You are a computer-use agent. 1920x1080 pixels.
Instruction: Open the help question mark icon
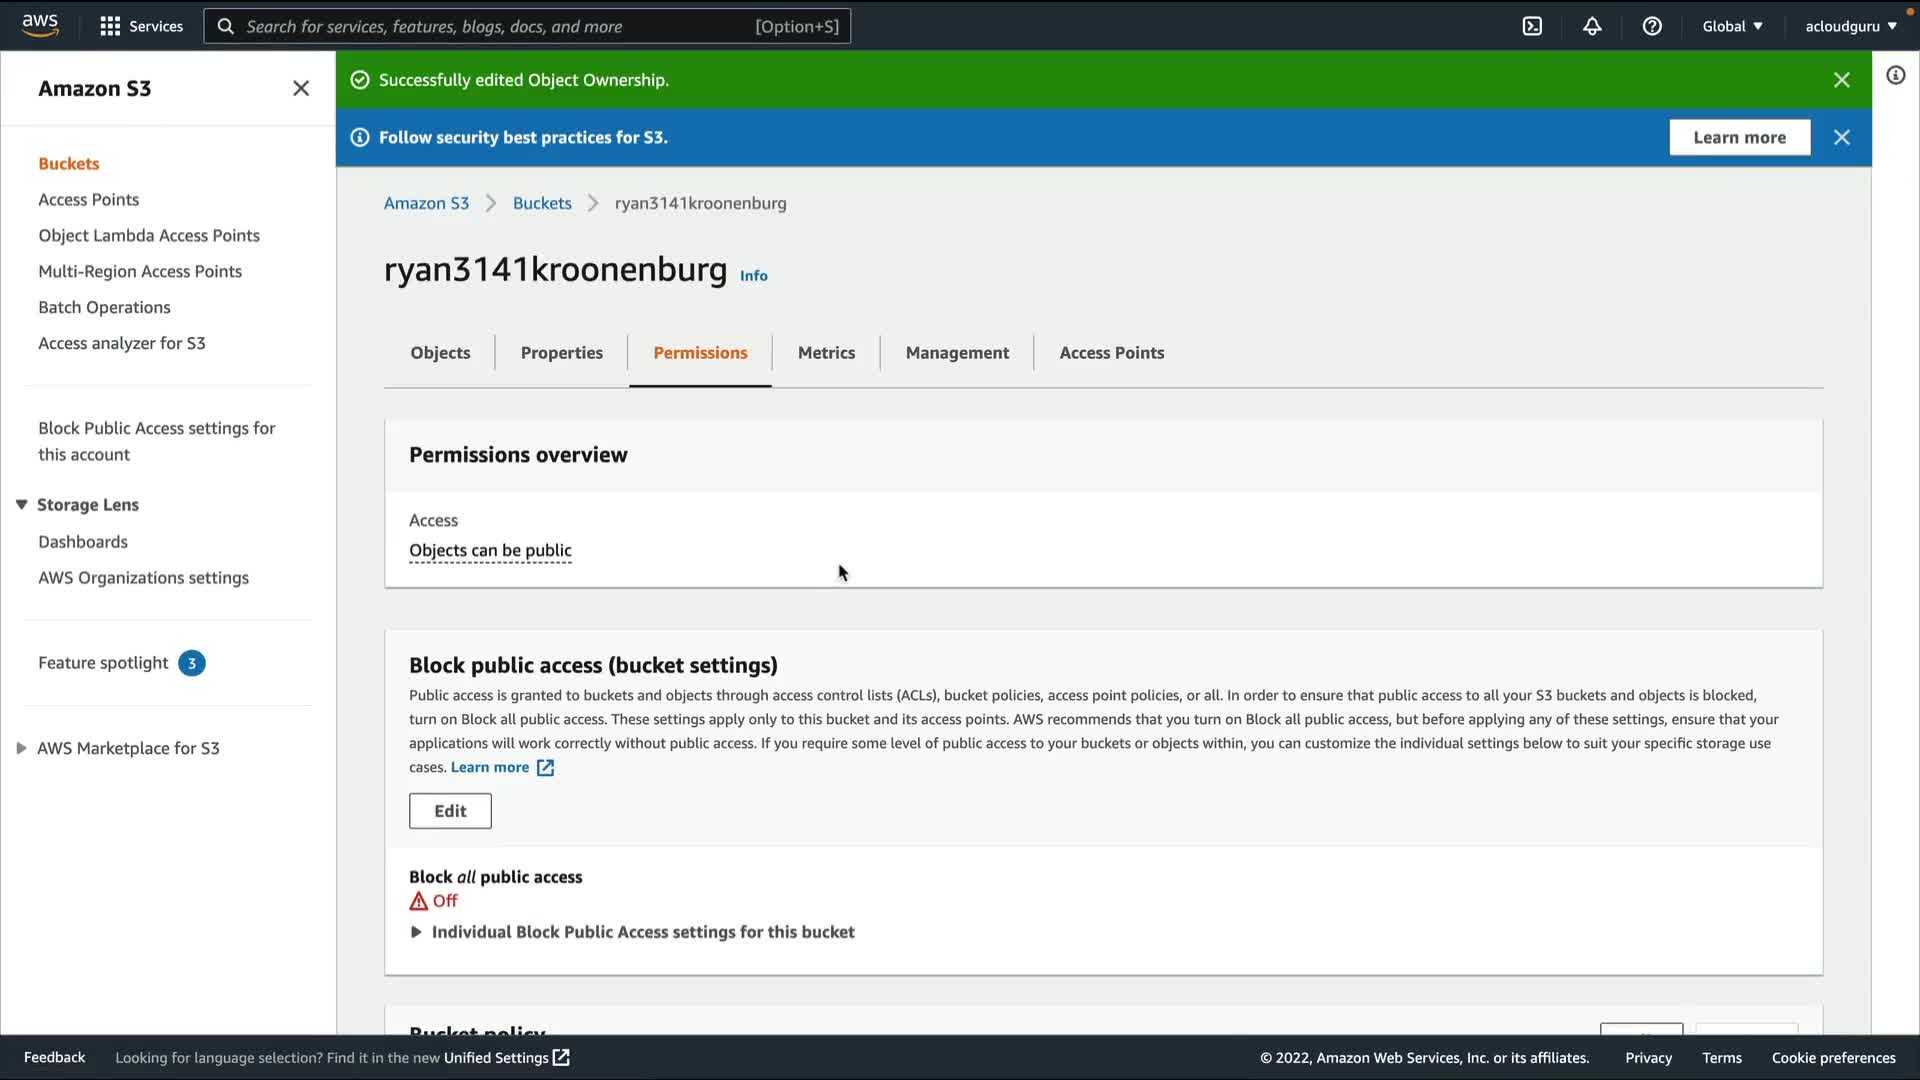click(x=1652, y=27)
